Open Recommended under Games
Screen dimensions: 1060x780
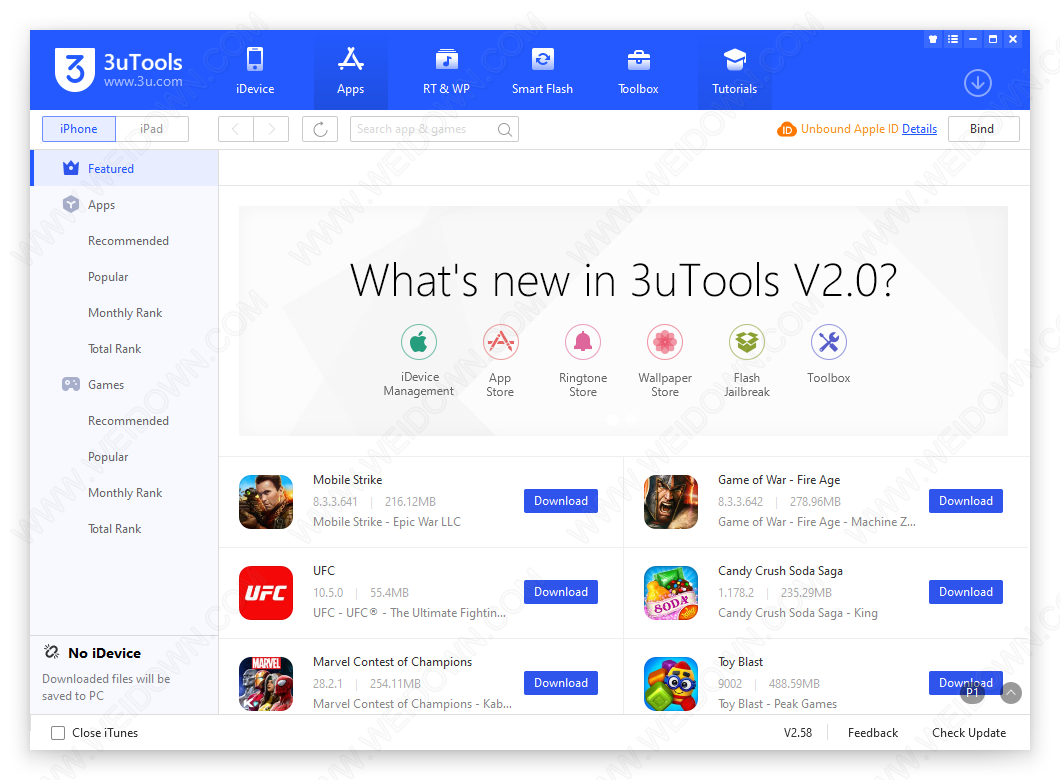(x=128, y=420)
